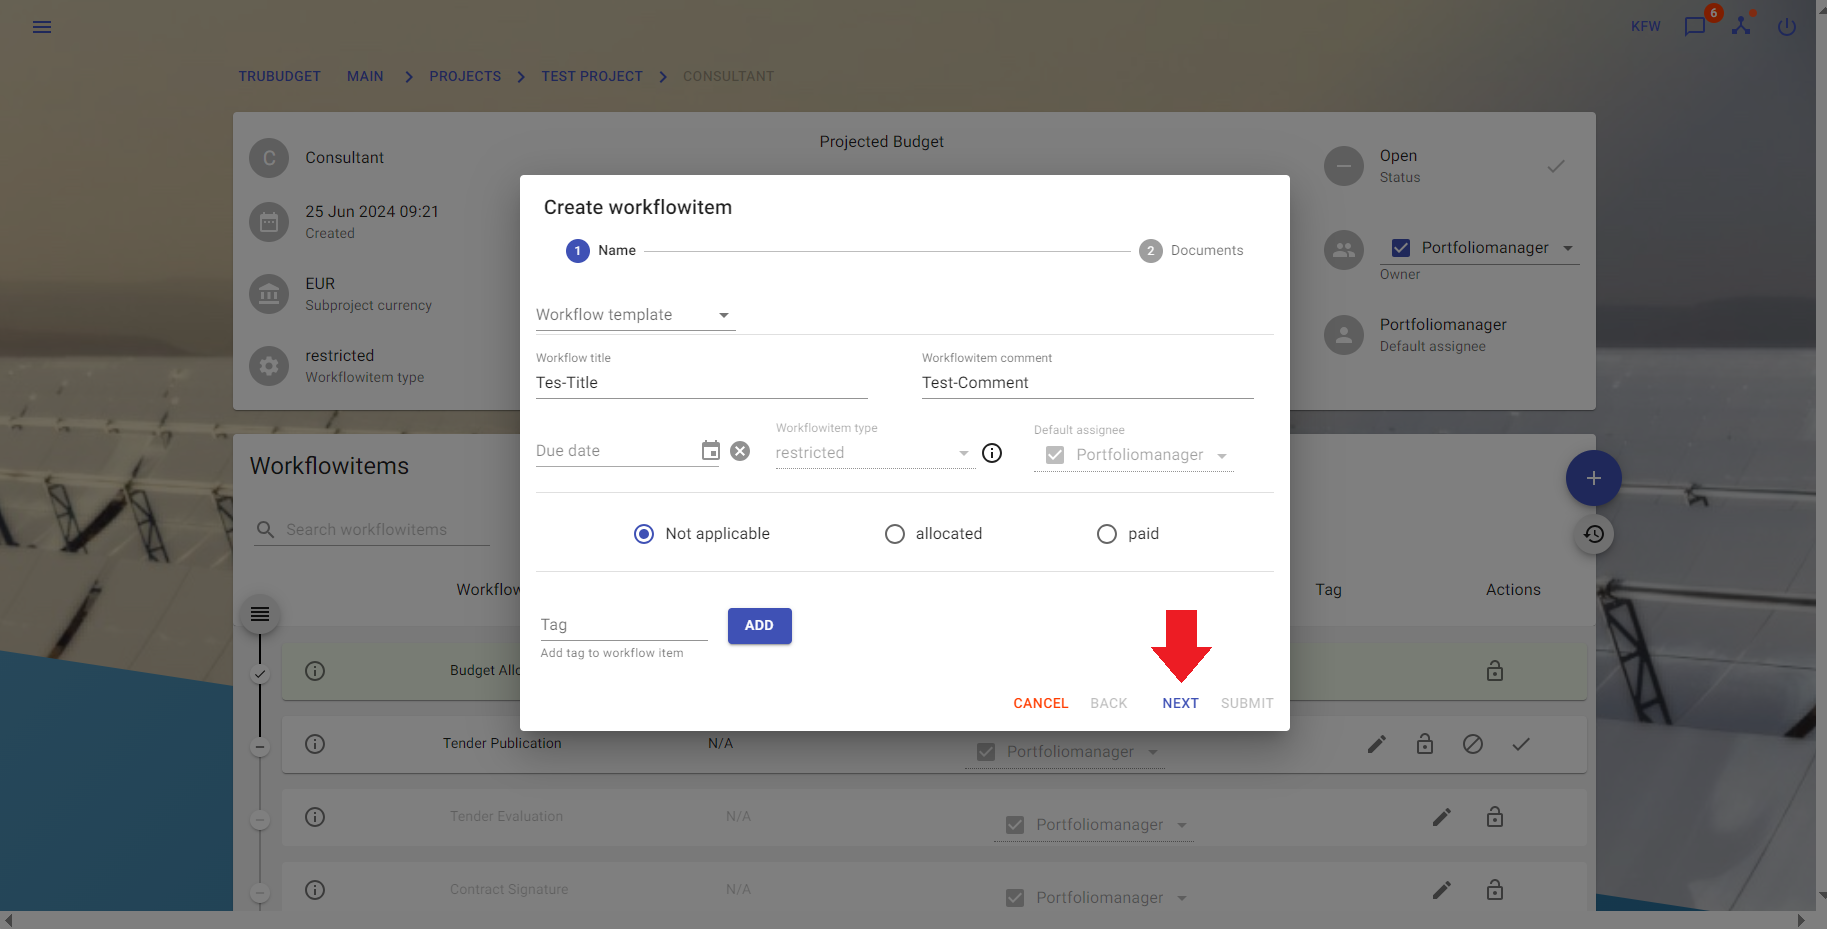Expand the Workflow template dropdown
This screenshot has height=929, width=1827.
pos(635,315)
